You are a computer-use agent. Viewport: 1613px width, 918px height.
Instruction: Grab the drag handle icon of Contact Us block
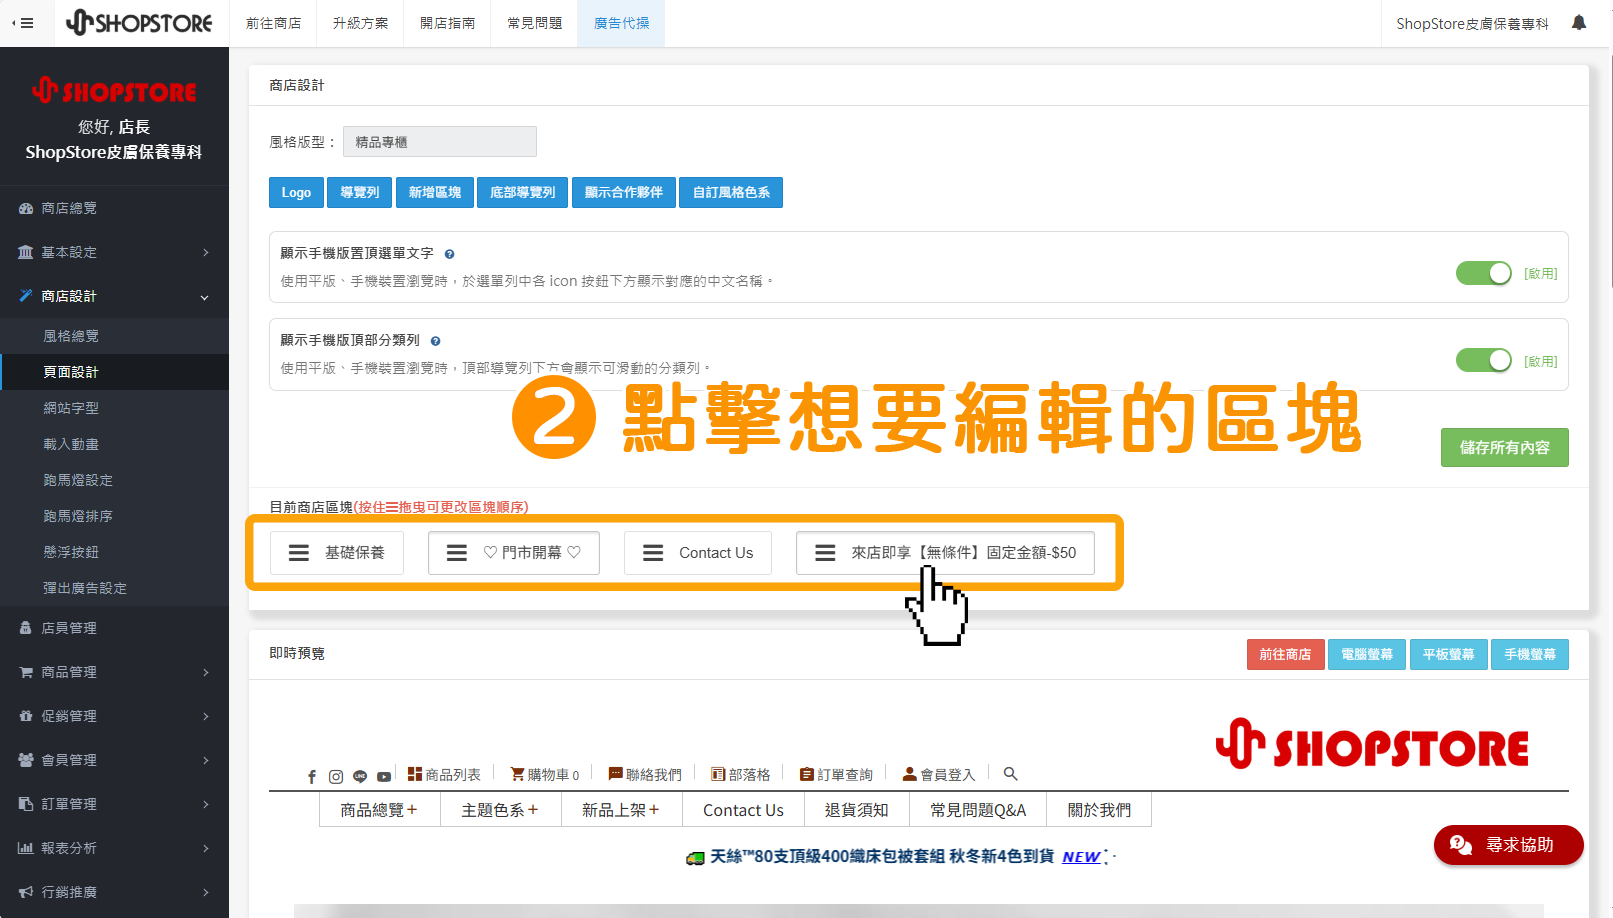point(653,553)
